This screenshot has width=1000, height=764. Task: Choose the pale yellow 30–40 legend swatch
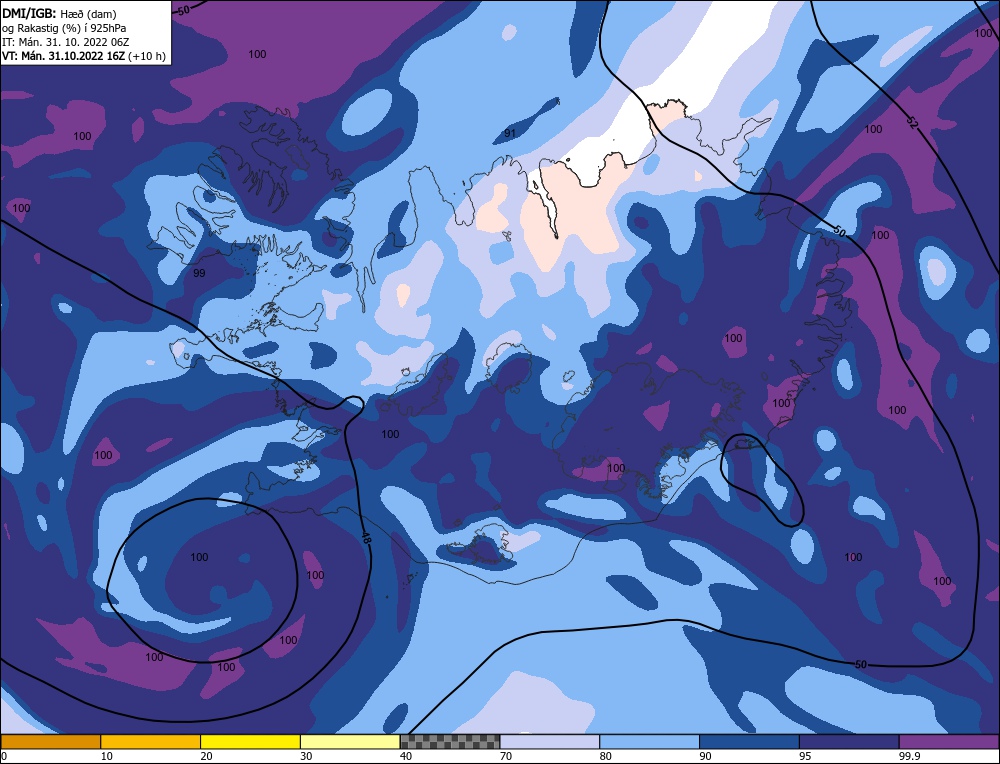(350, 741)
